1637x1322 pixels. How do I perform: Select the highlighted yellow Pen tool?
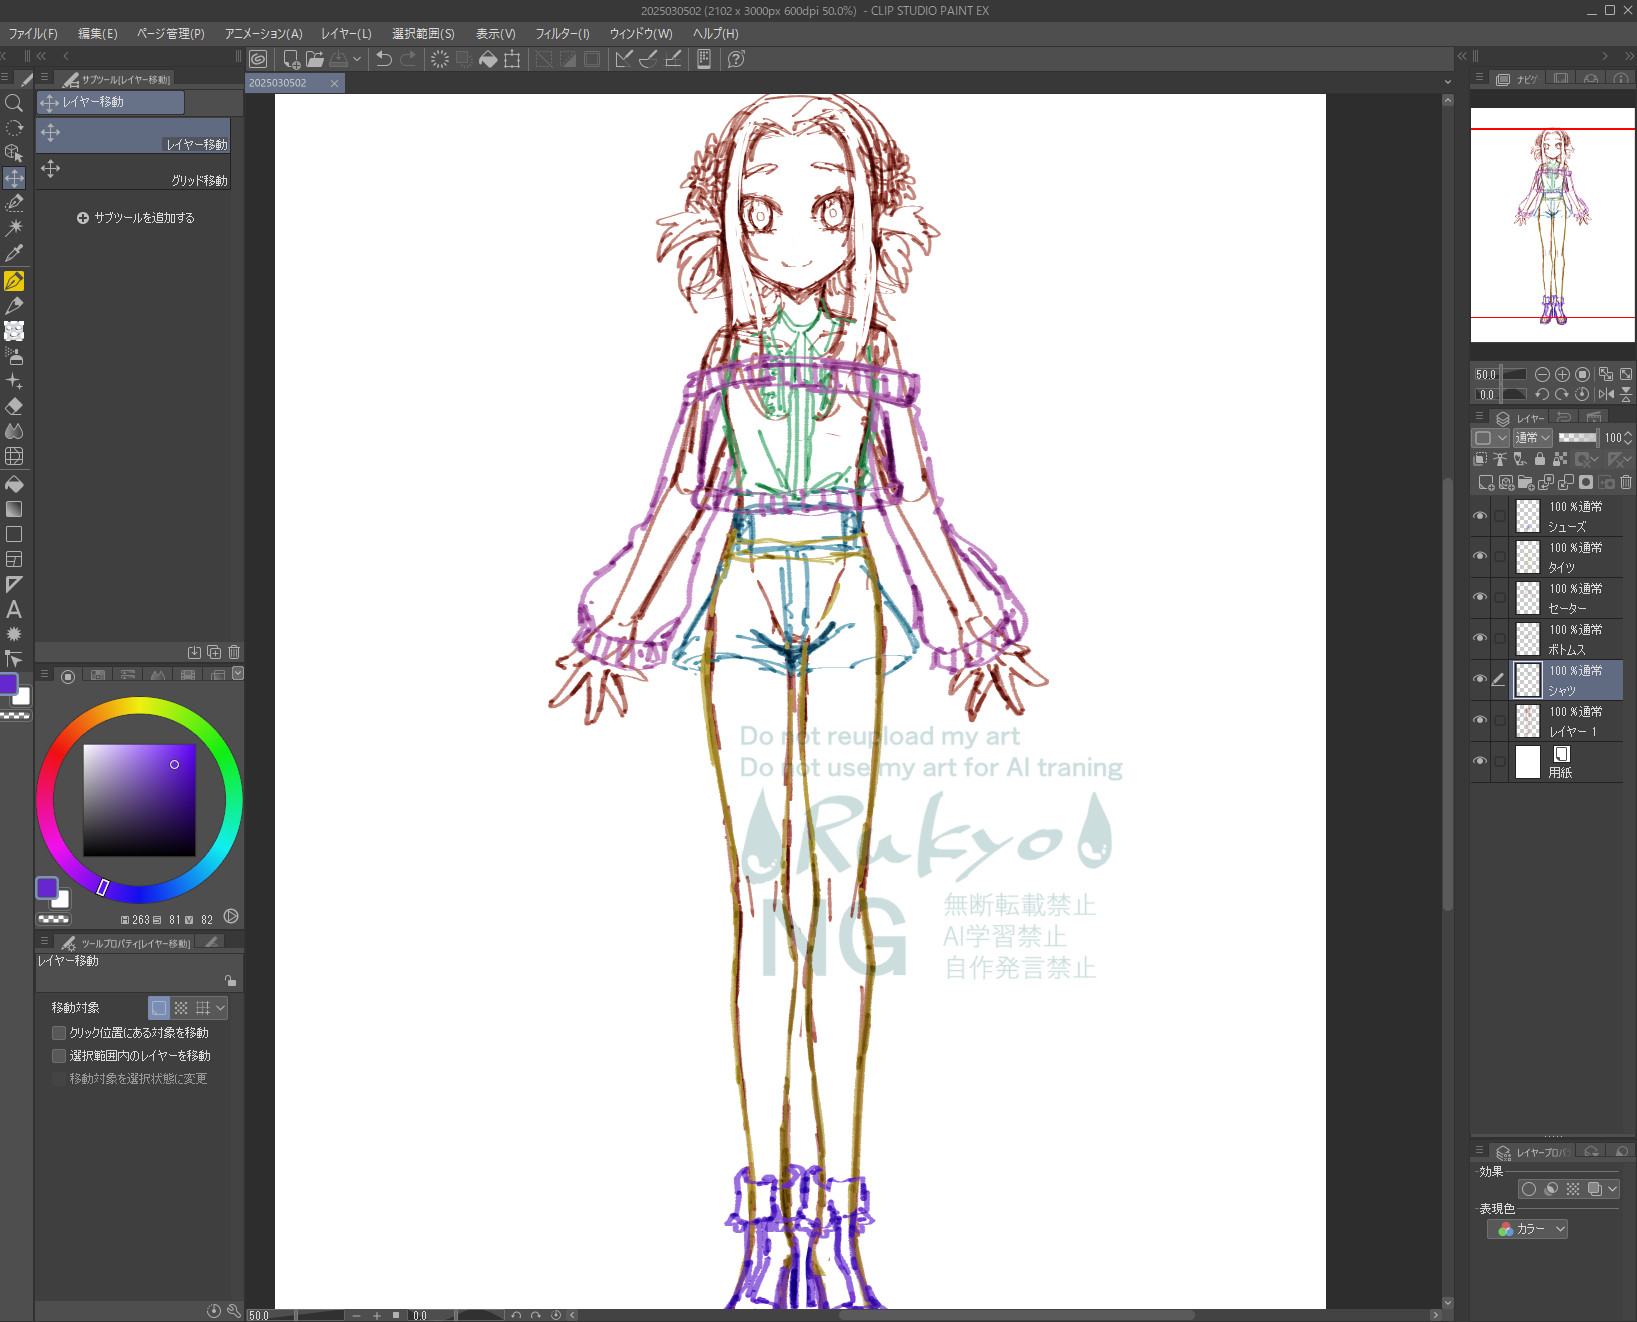click(x=14, y=281)
